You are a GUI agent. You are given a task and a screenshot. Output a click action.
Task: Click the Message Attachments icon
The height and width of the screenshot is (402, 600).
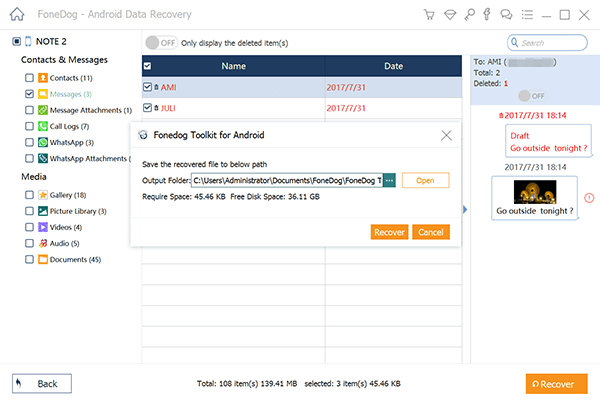click(x=43, y=110)
